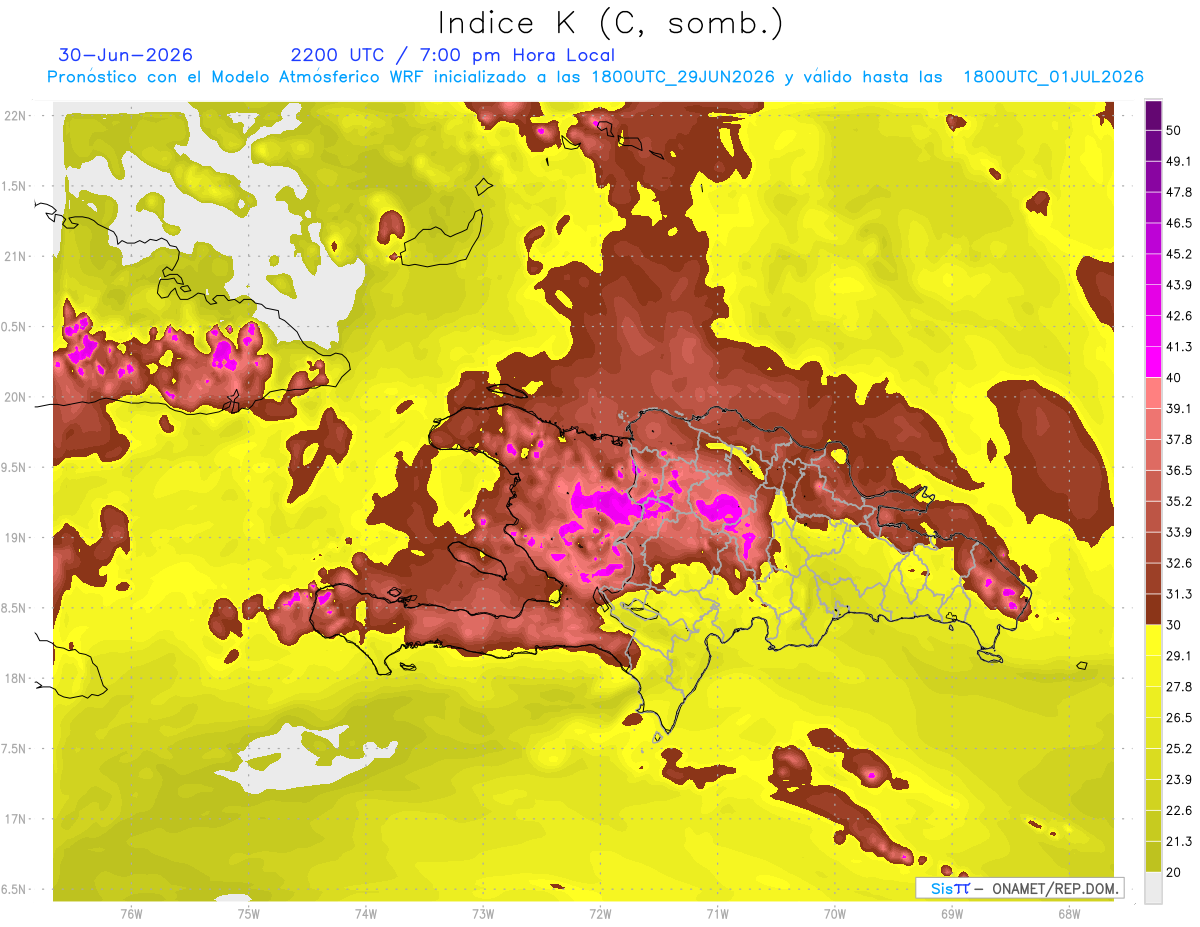Click the legend value 23.9

(1179, 780)
